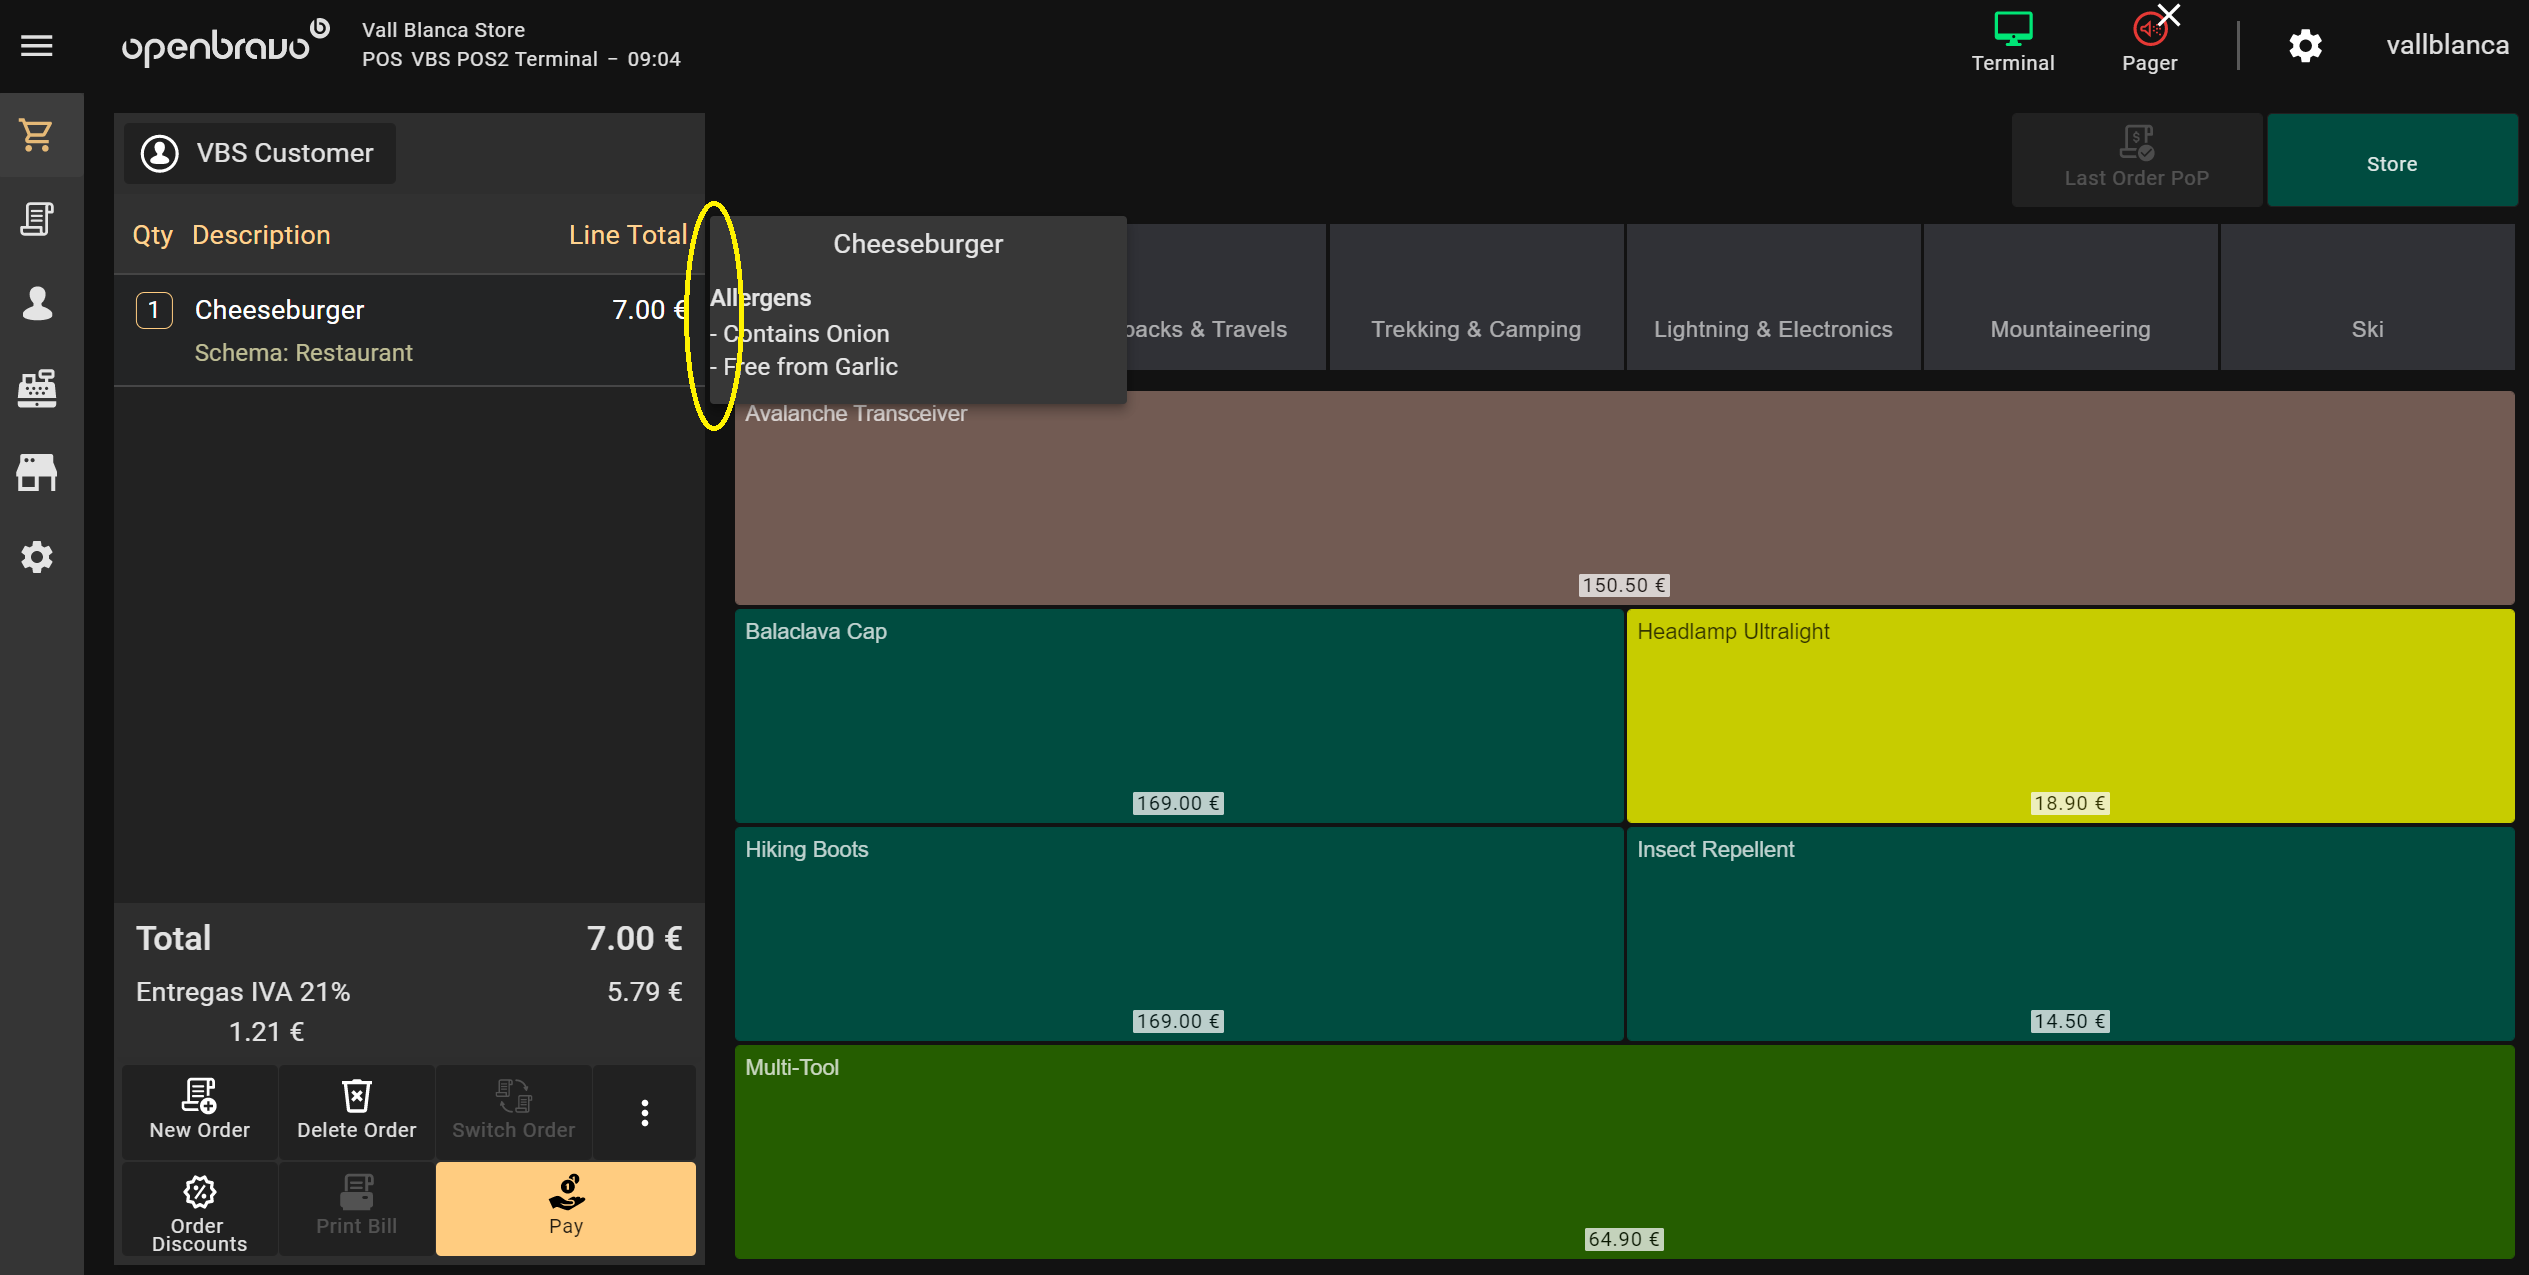Add the yellow Headlamp Ultralight tile
This screenshot has width=2529, height=1275.
[x=2069, y=715]
